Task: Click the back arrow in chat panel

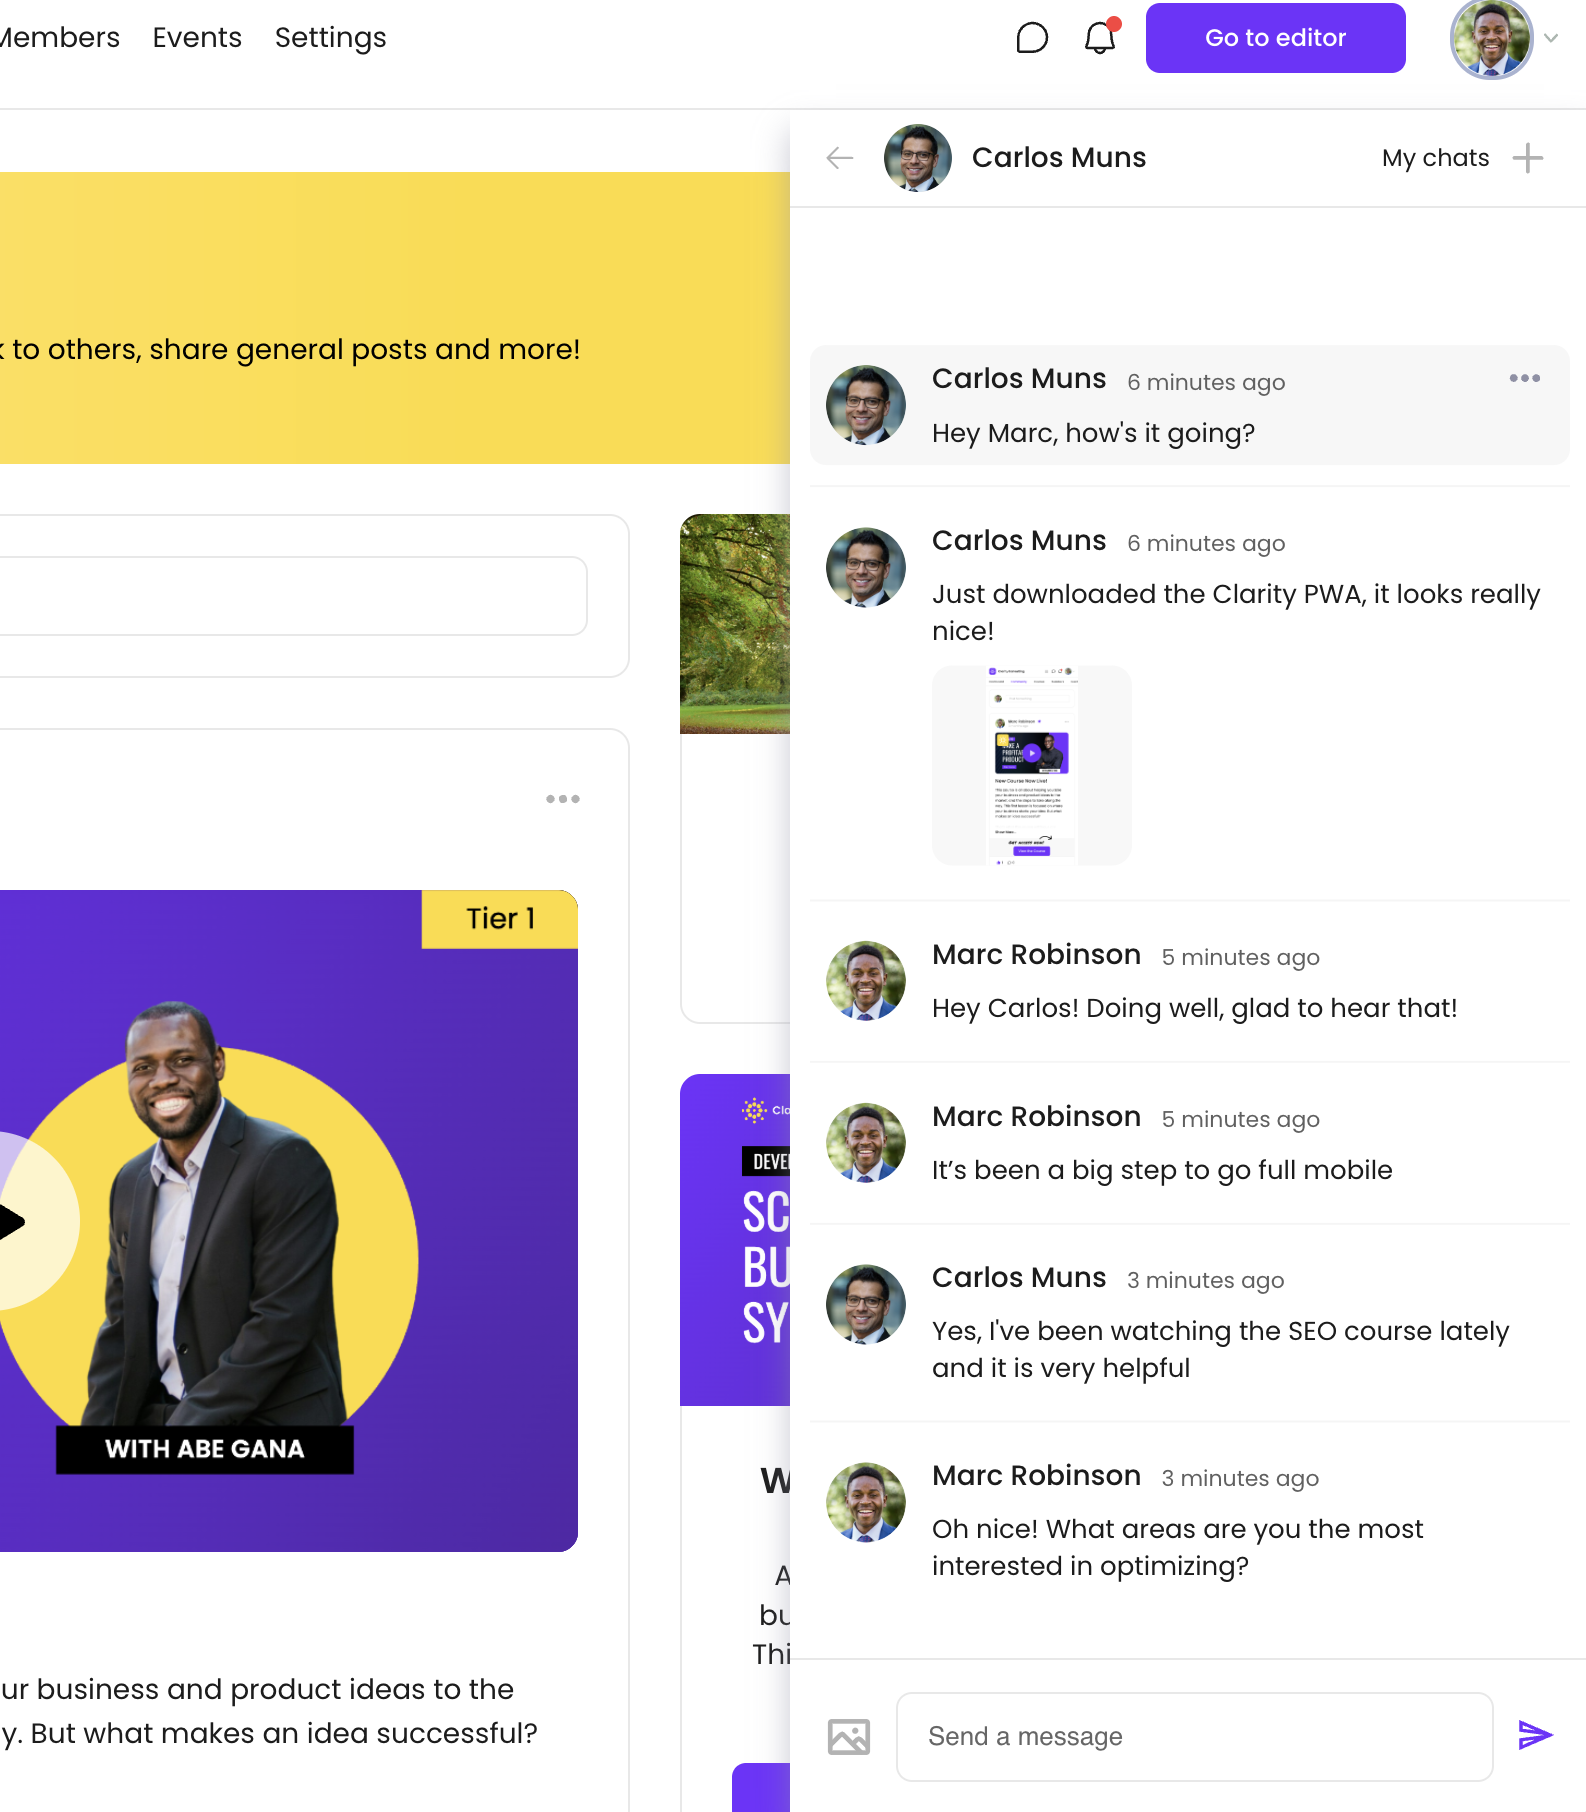Action: pyautogui.click(x=839, y=158)
